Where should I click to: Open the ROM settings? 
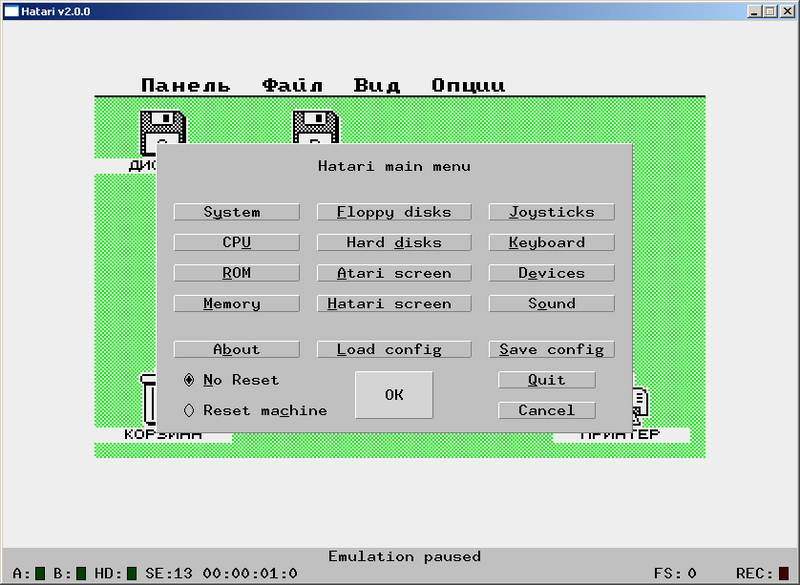click(236, 273)
